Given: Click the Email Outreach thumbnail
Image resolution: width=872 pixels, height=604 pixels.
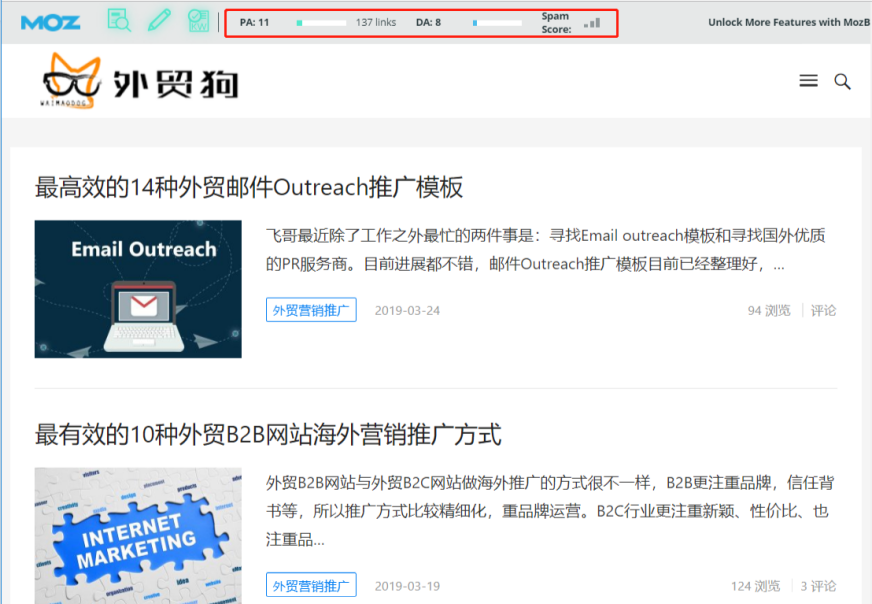Looking at the screenshot, I should (x=138, y=289).
